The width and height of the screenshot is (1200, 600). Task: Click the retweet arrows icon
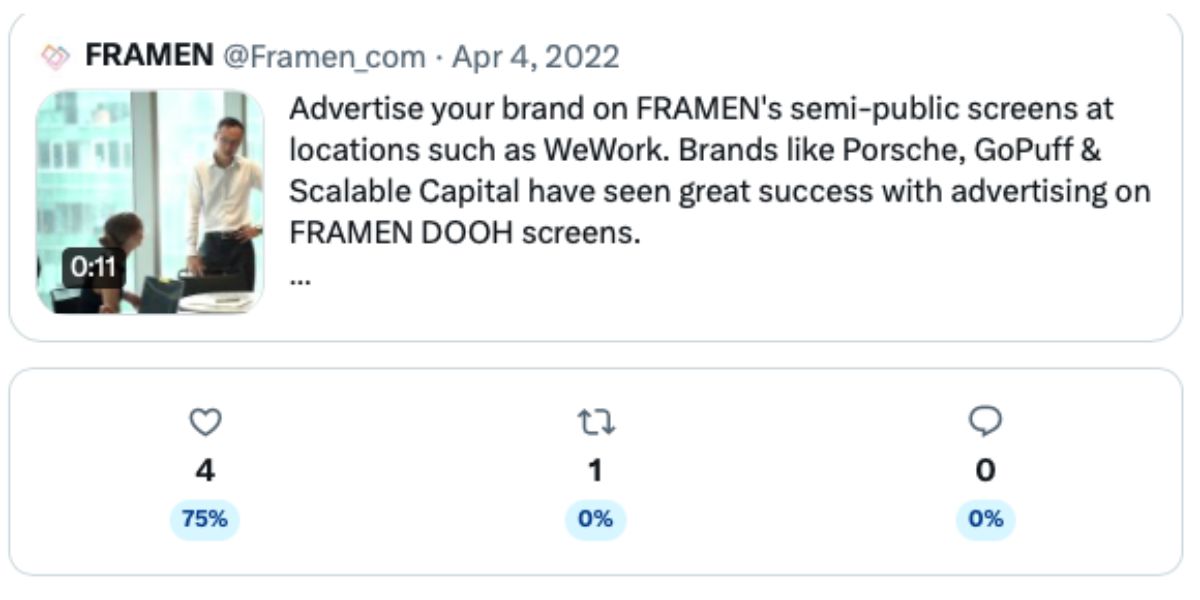click(x=596, y=423)
